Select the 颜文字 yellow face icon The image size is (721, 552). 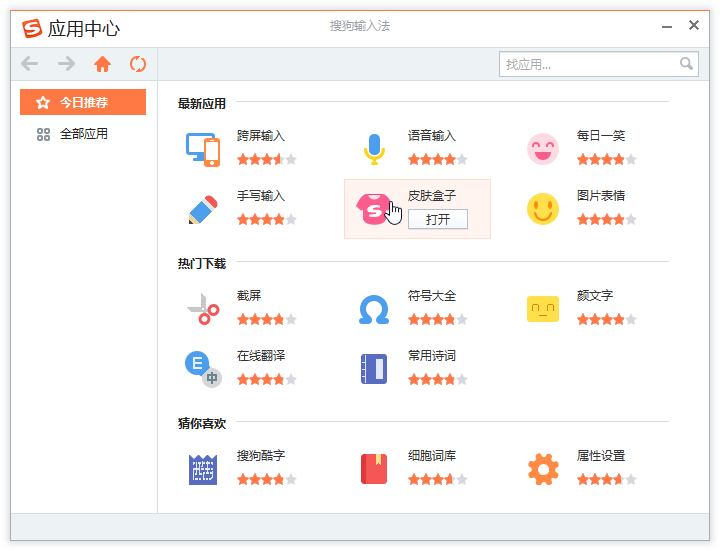click(543, 309)
